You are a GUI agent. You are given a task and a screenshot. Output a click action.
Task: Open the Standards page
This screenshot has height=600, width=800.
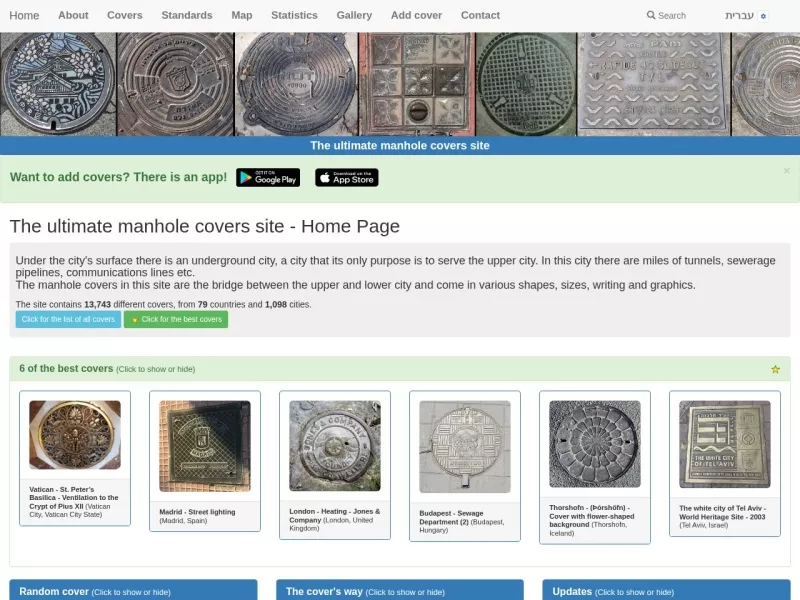tap(187, 15)
